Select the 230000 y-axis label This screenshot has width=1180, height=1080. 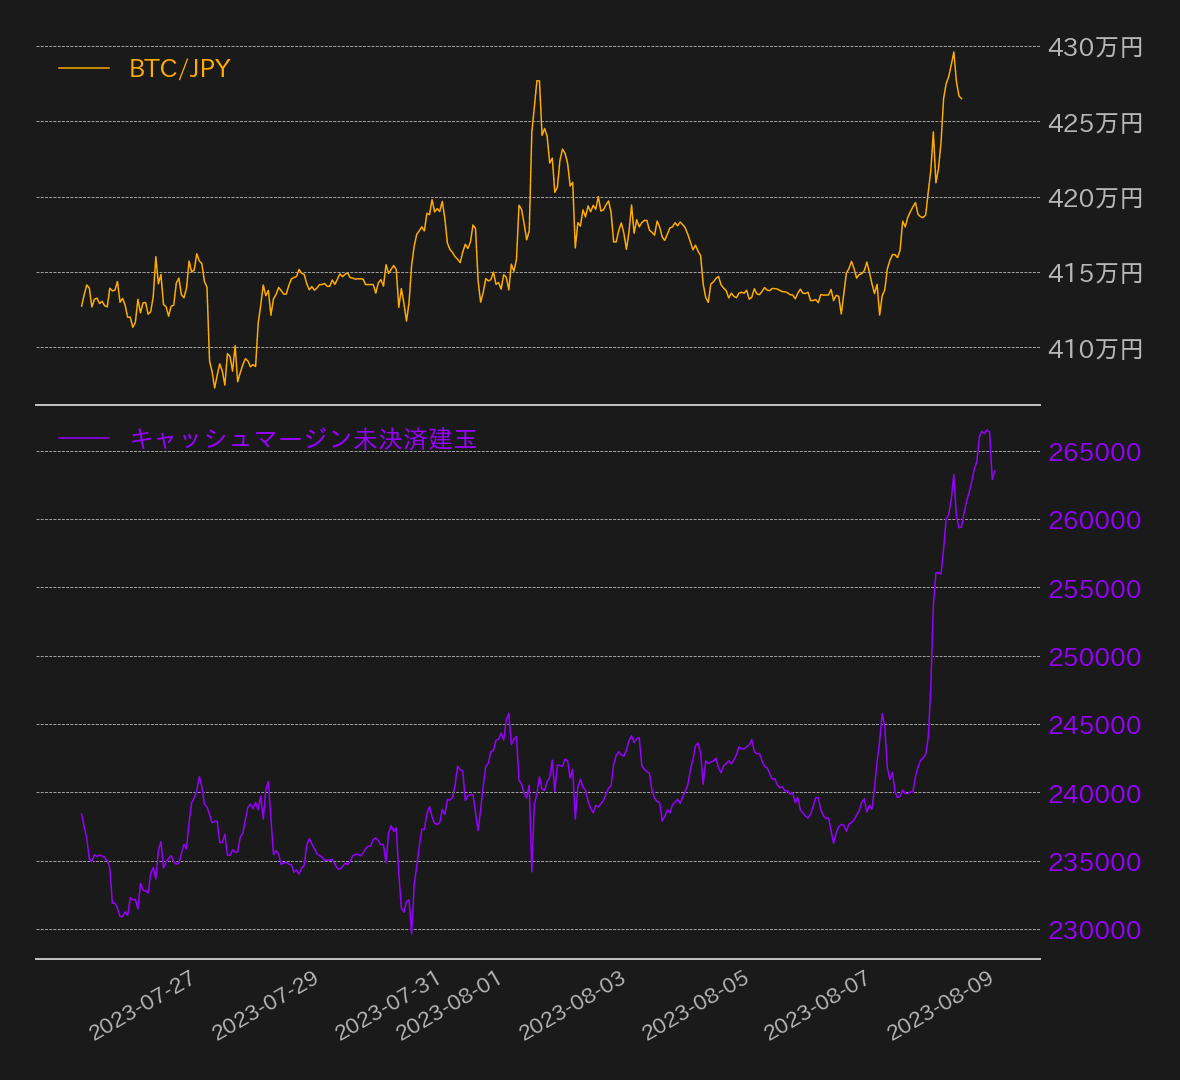[1094, 930]
